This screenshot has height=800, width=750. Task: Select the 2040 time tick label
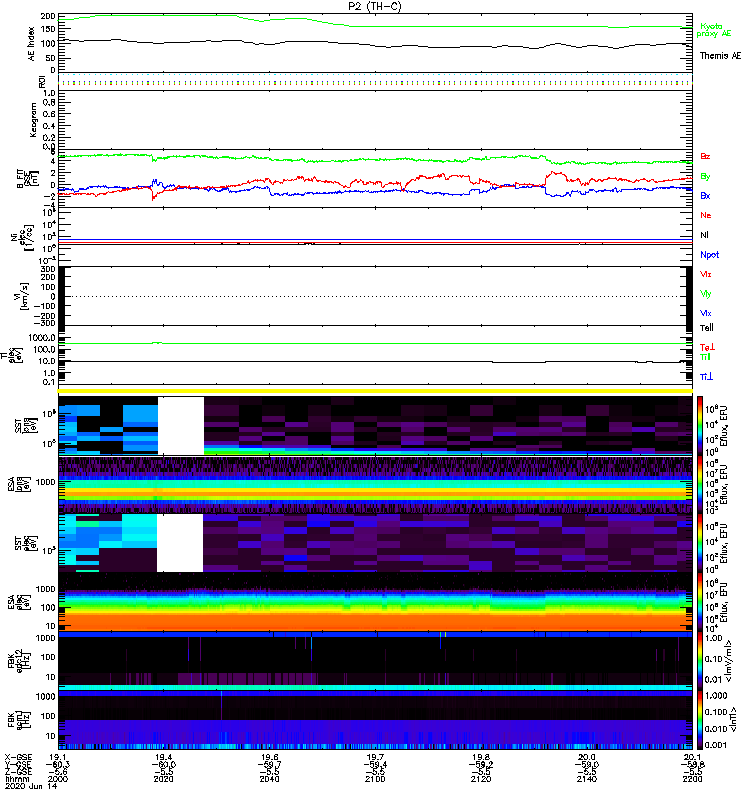pyautogui.click(x=269, y=779)
